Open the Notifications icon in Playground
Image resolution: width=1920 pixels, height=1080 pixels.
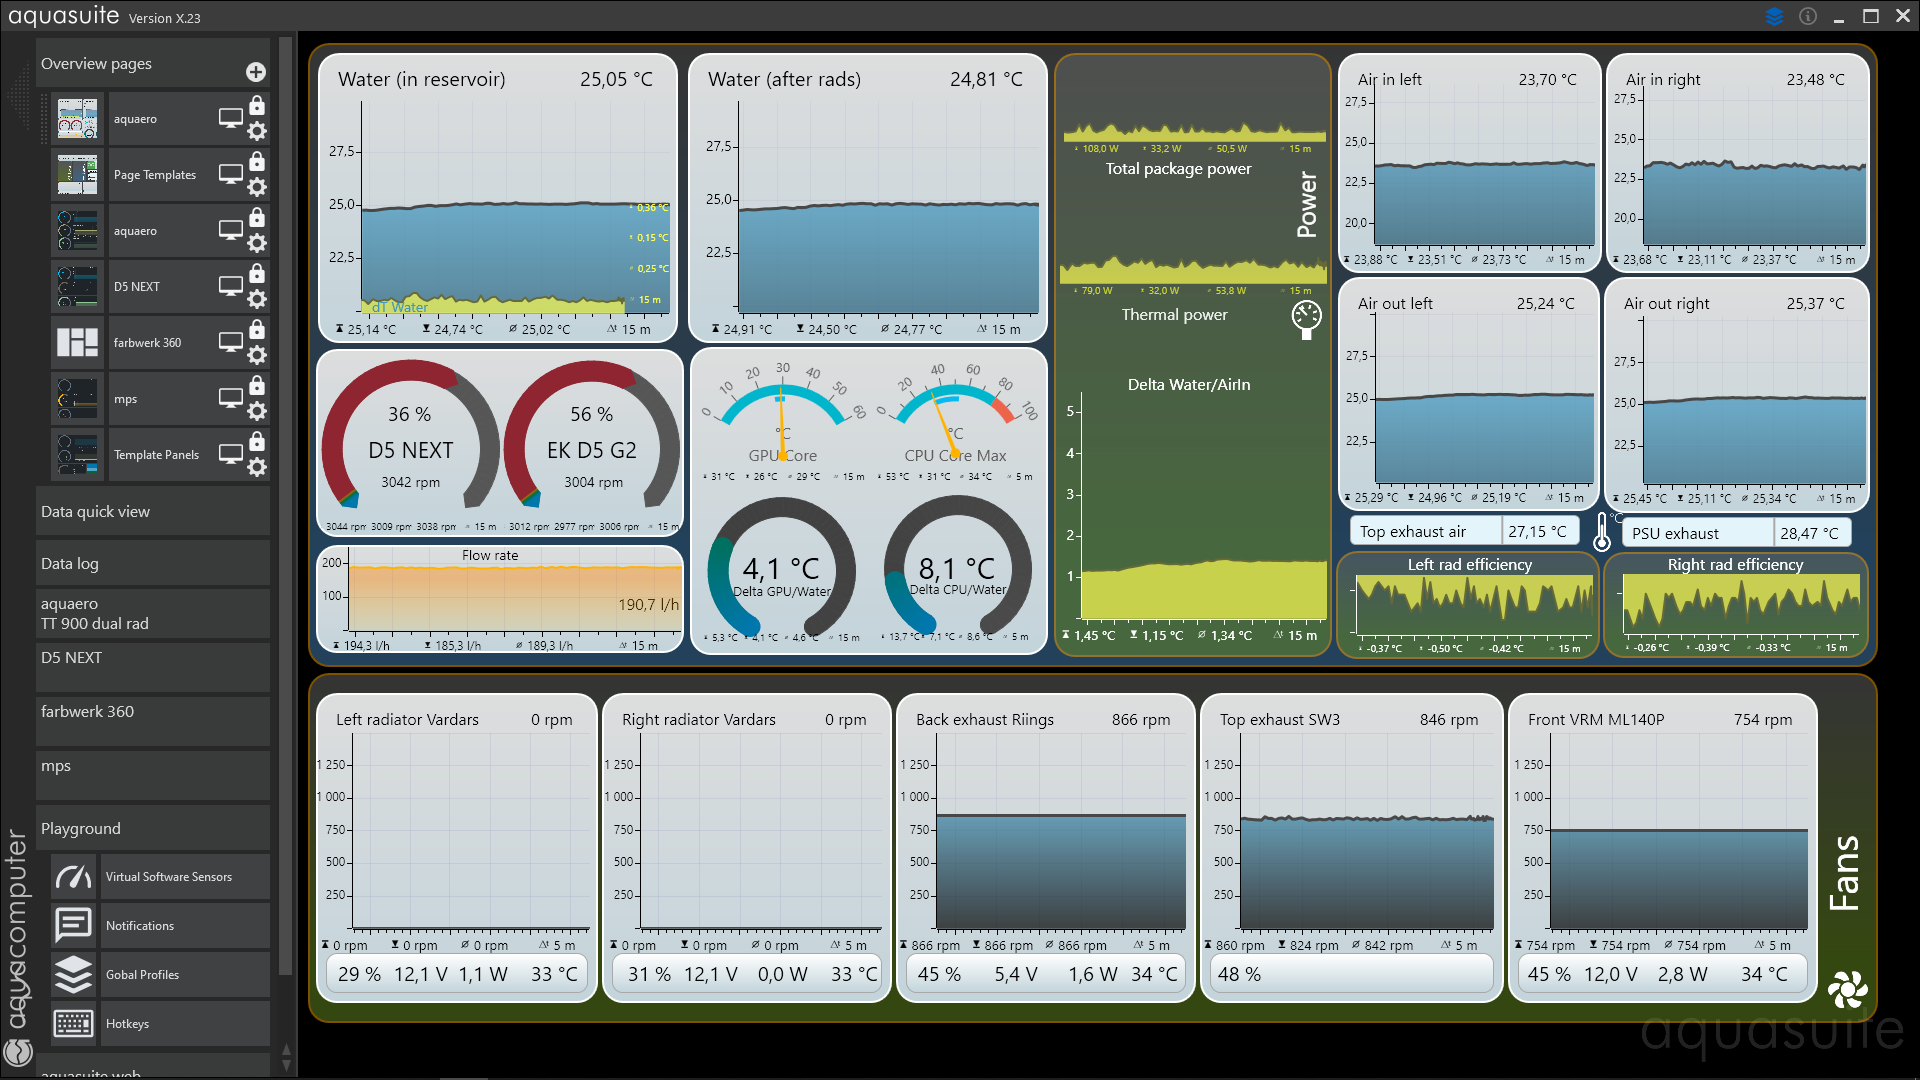(74, 926)
